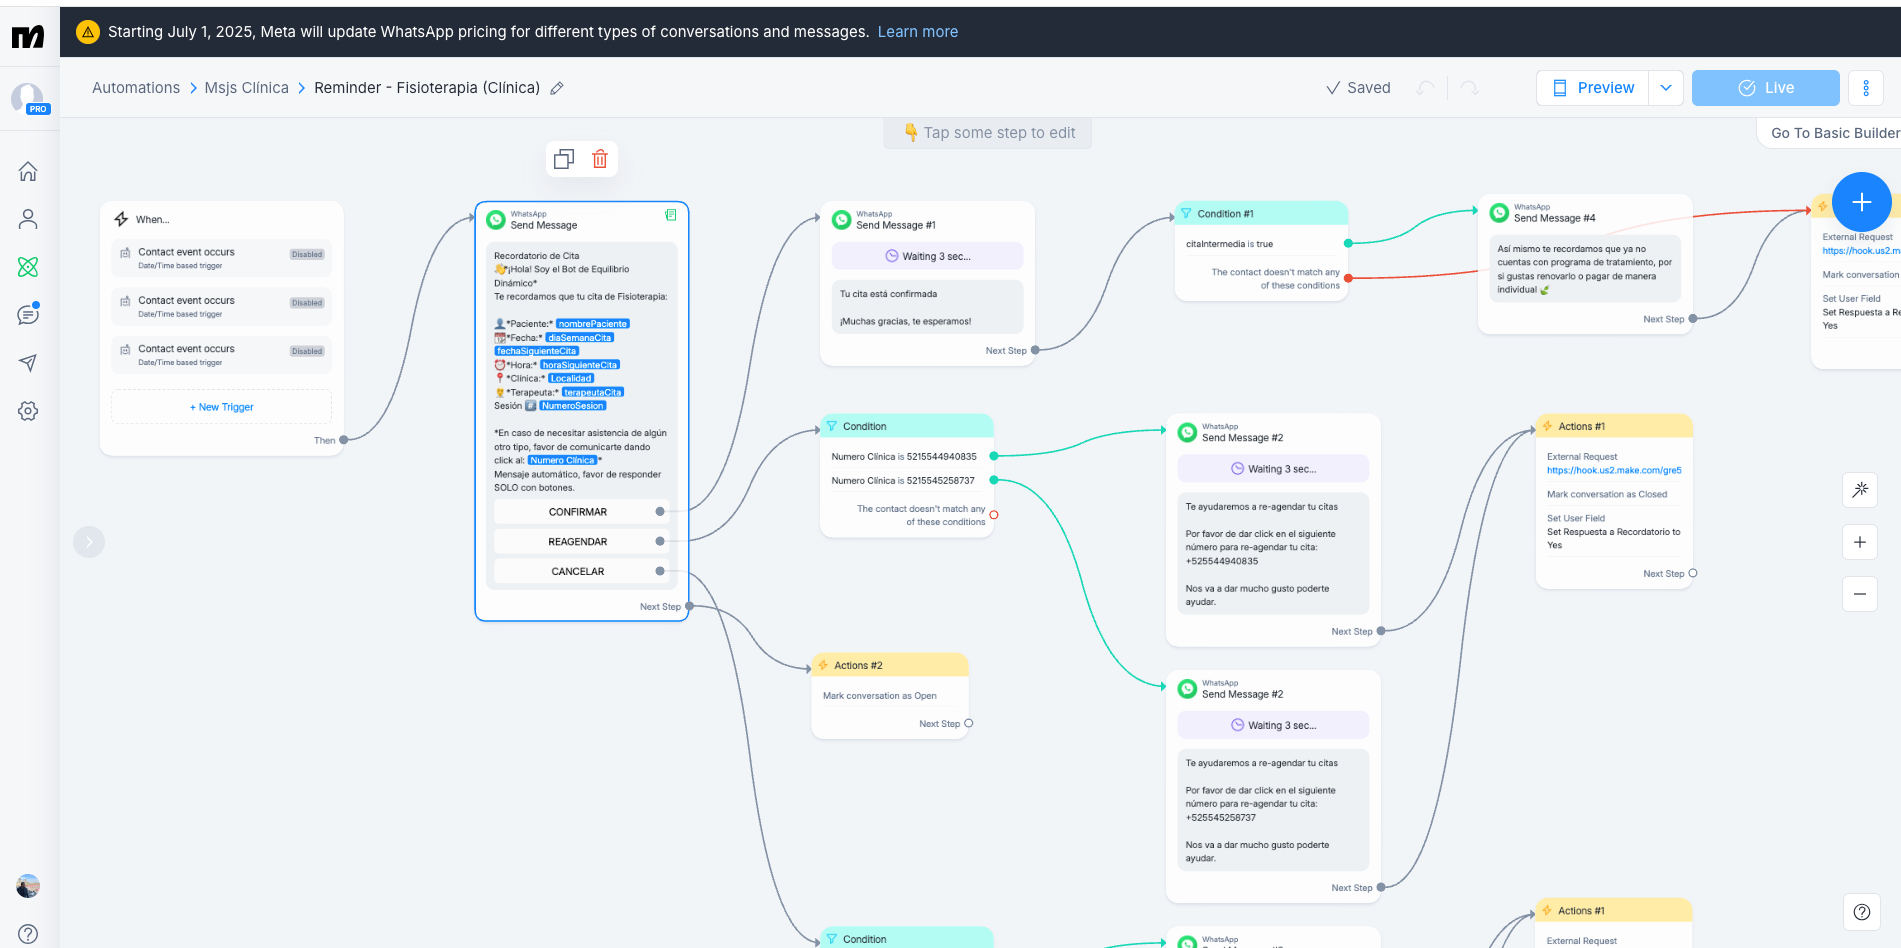Open the Broadcasting paper plane icon

click(x=28, y=363)
